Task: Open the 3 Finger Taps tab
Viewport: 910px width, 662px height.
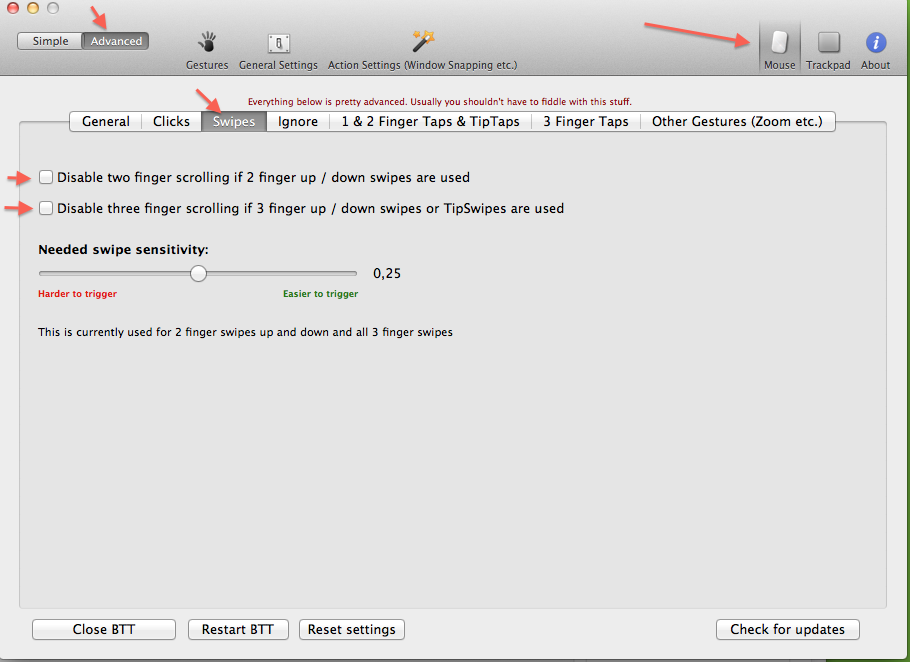Action: (x=586, y=121)
